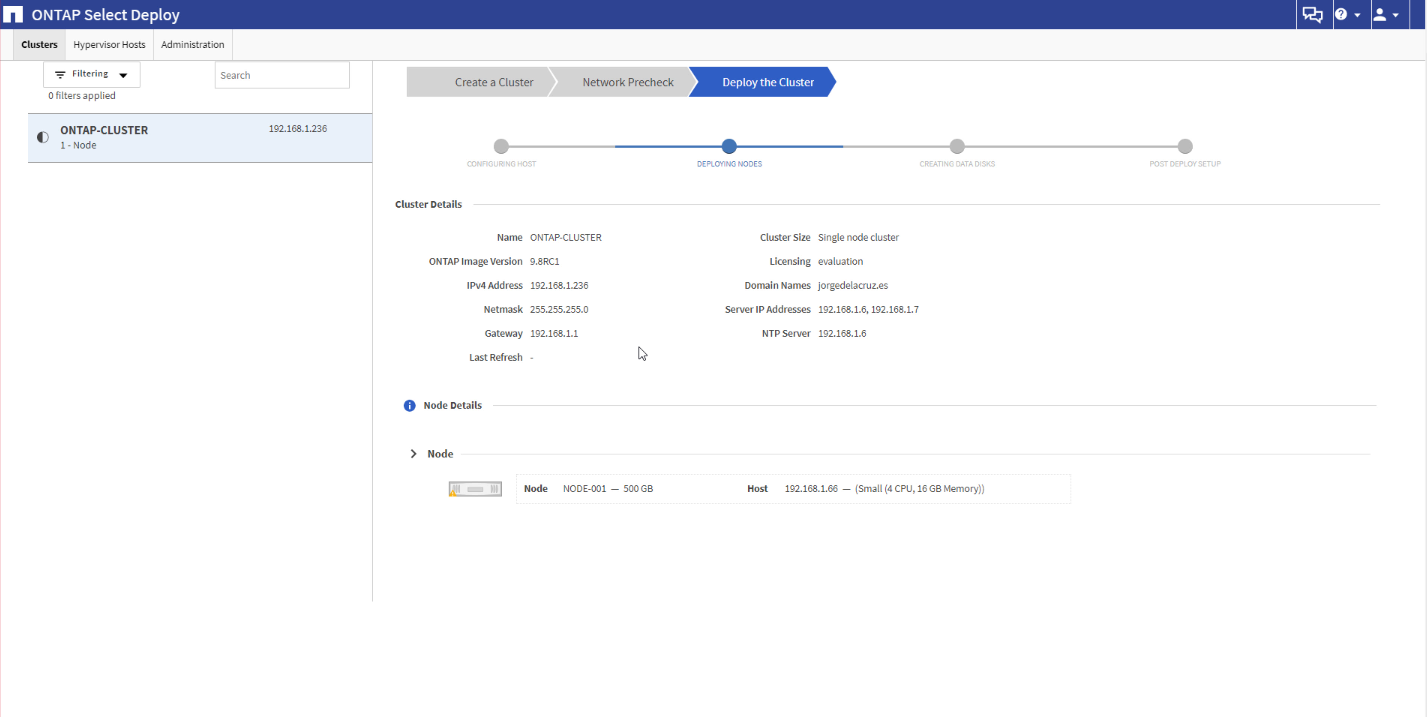Click the Creating Data Disks progress marker
Screen dimensions: 1427x717
point(957,147)
